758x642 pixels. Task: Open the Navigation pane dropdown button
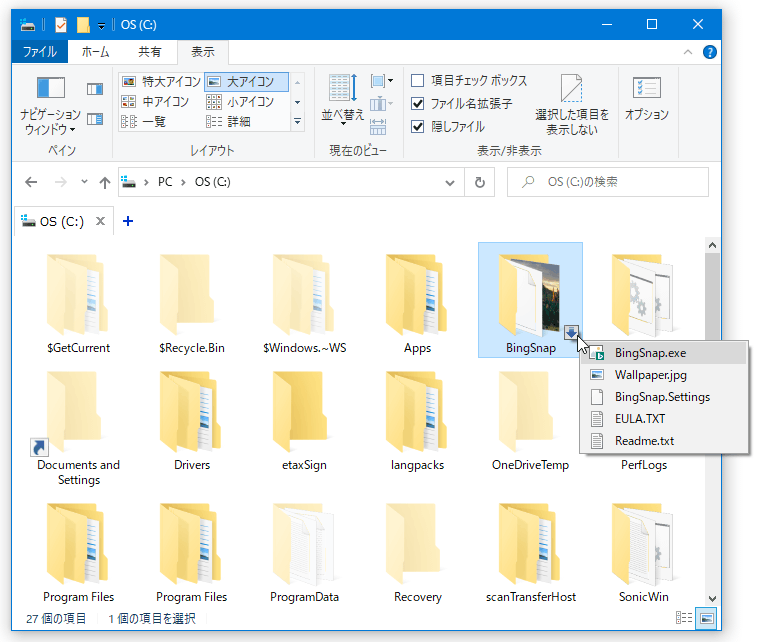pos(50,105)
